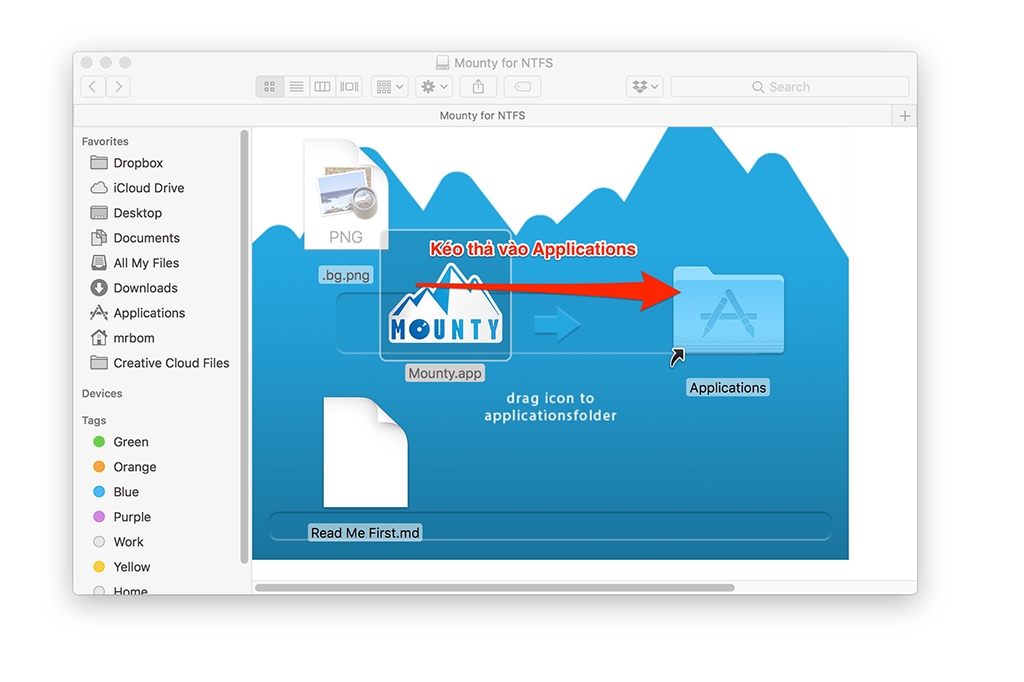Image resolution: width=1024 pixels, height=682 pixels.
Task: Open the Share button in the toolbar
Action: [x=478, y=86]
